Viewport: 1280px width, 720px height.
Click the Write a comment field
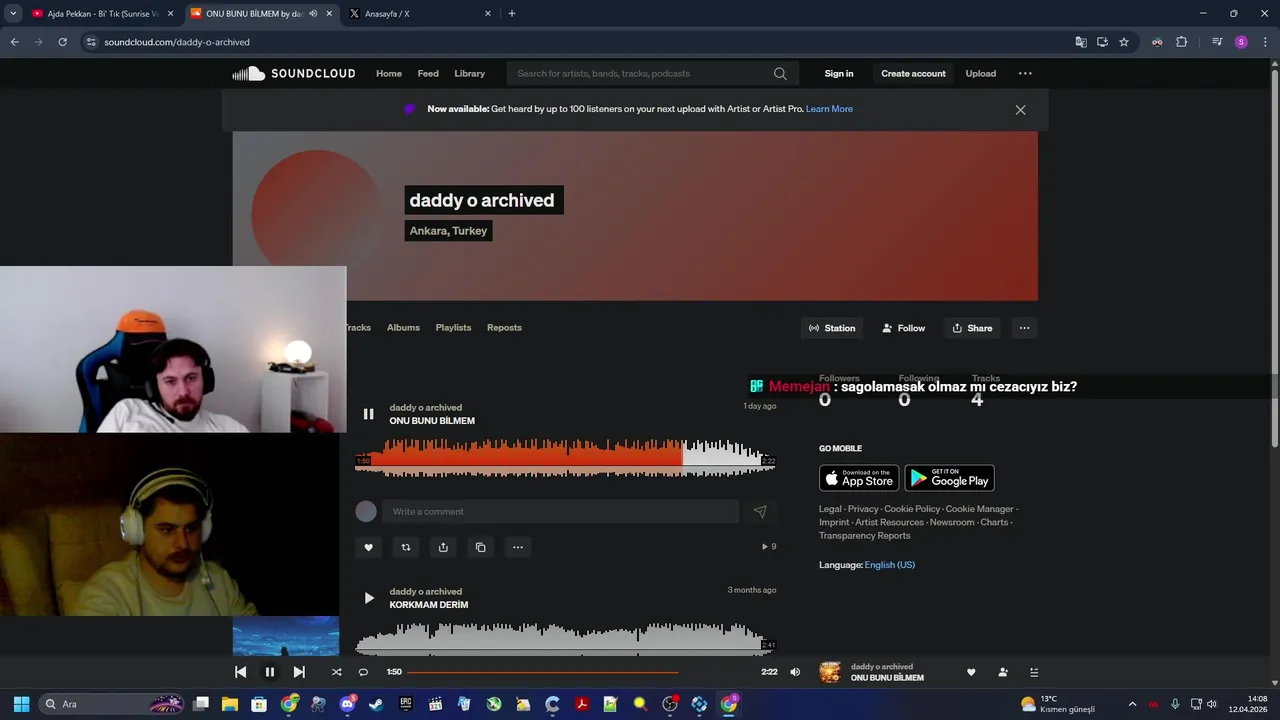pos(560,511)
